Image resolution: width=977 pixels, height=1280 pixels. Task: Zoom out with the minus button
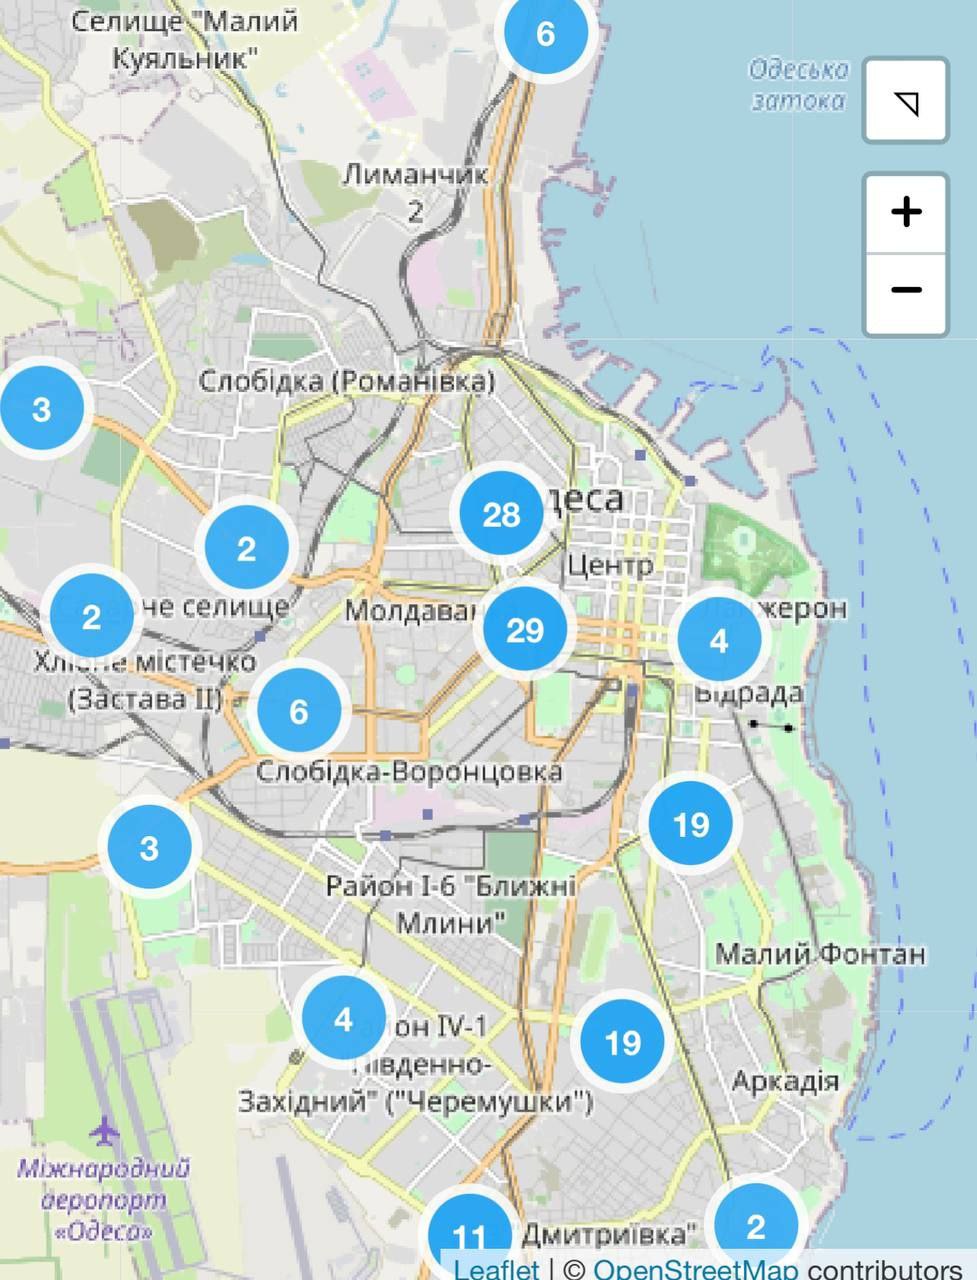tap(905, 291)
